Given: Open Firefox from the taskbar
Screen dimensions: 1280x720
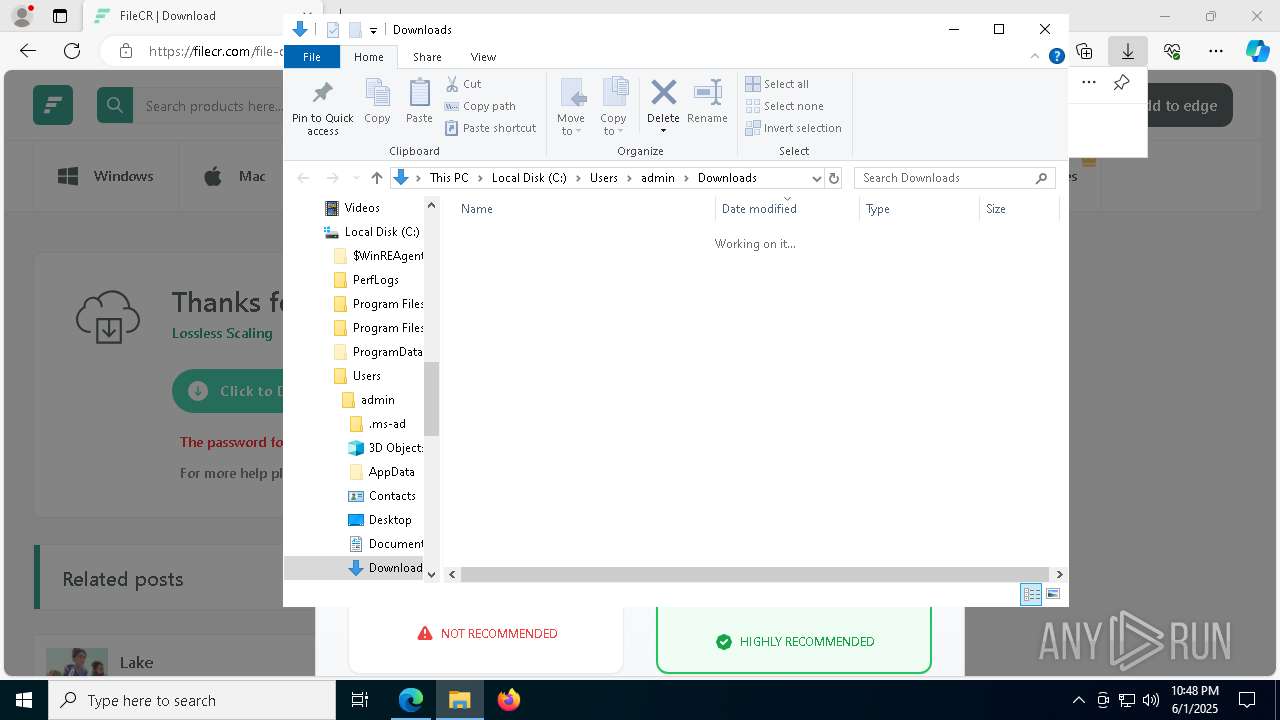Looking at the screenshot, I should click(x=509, y=700).
